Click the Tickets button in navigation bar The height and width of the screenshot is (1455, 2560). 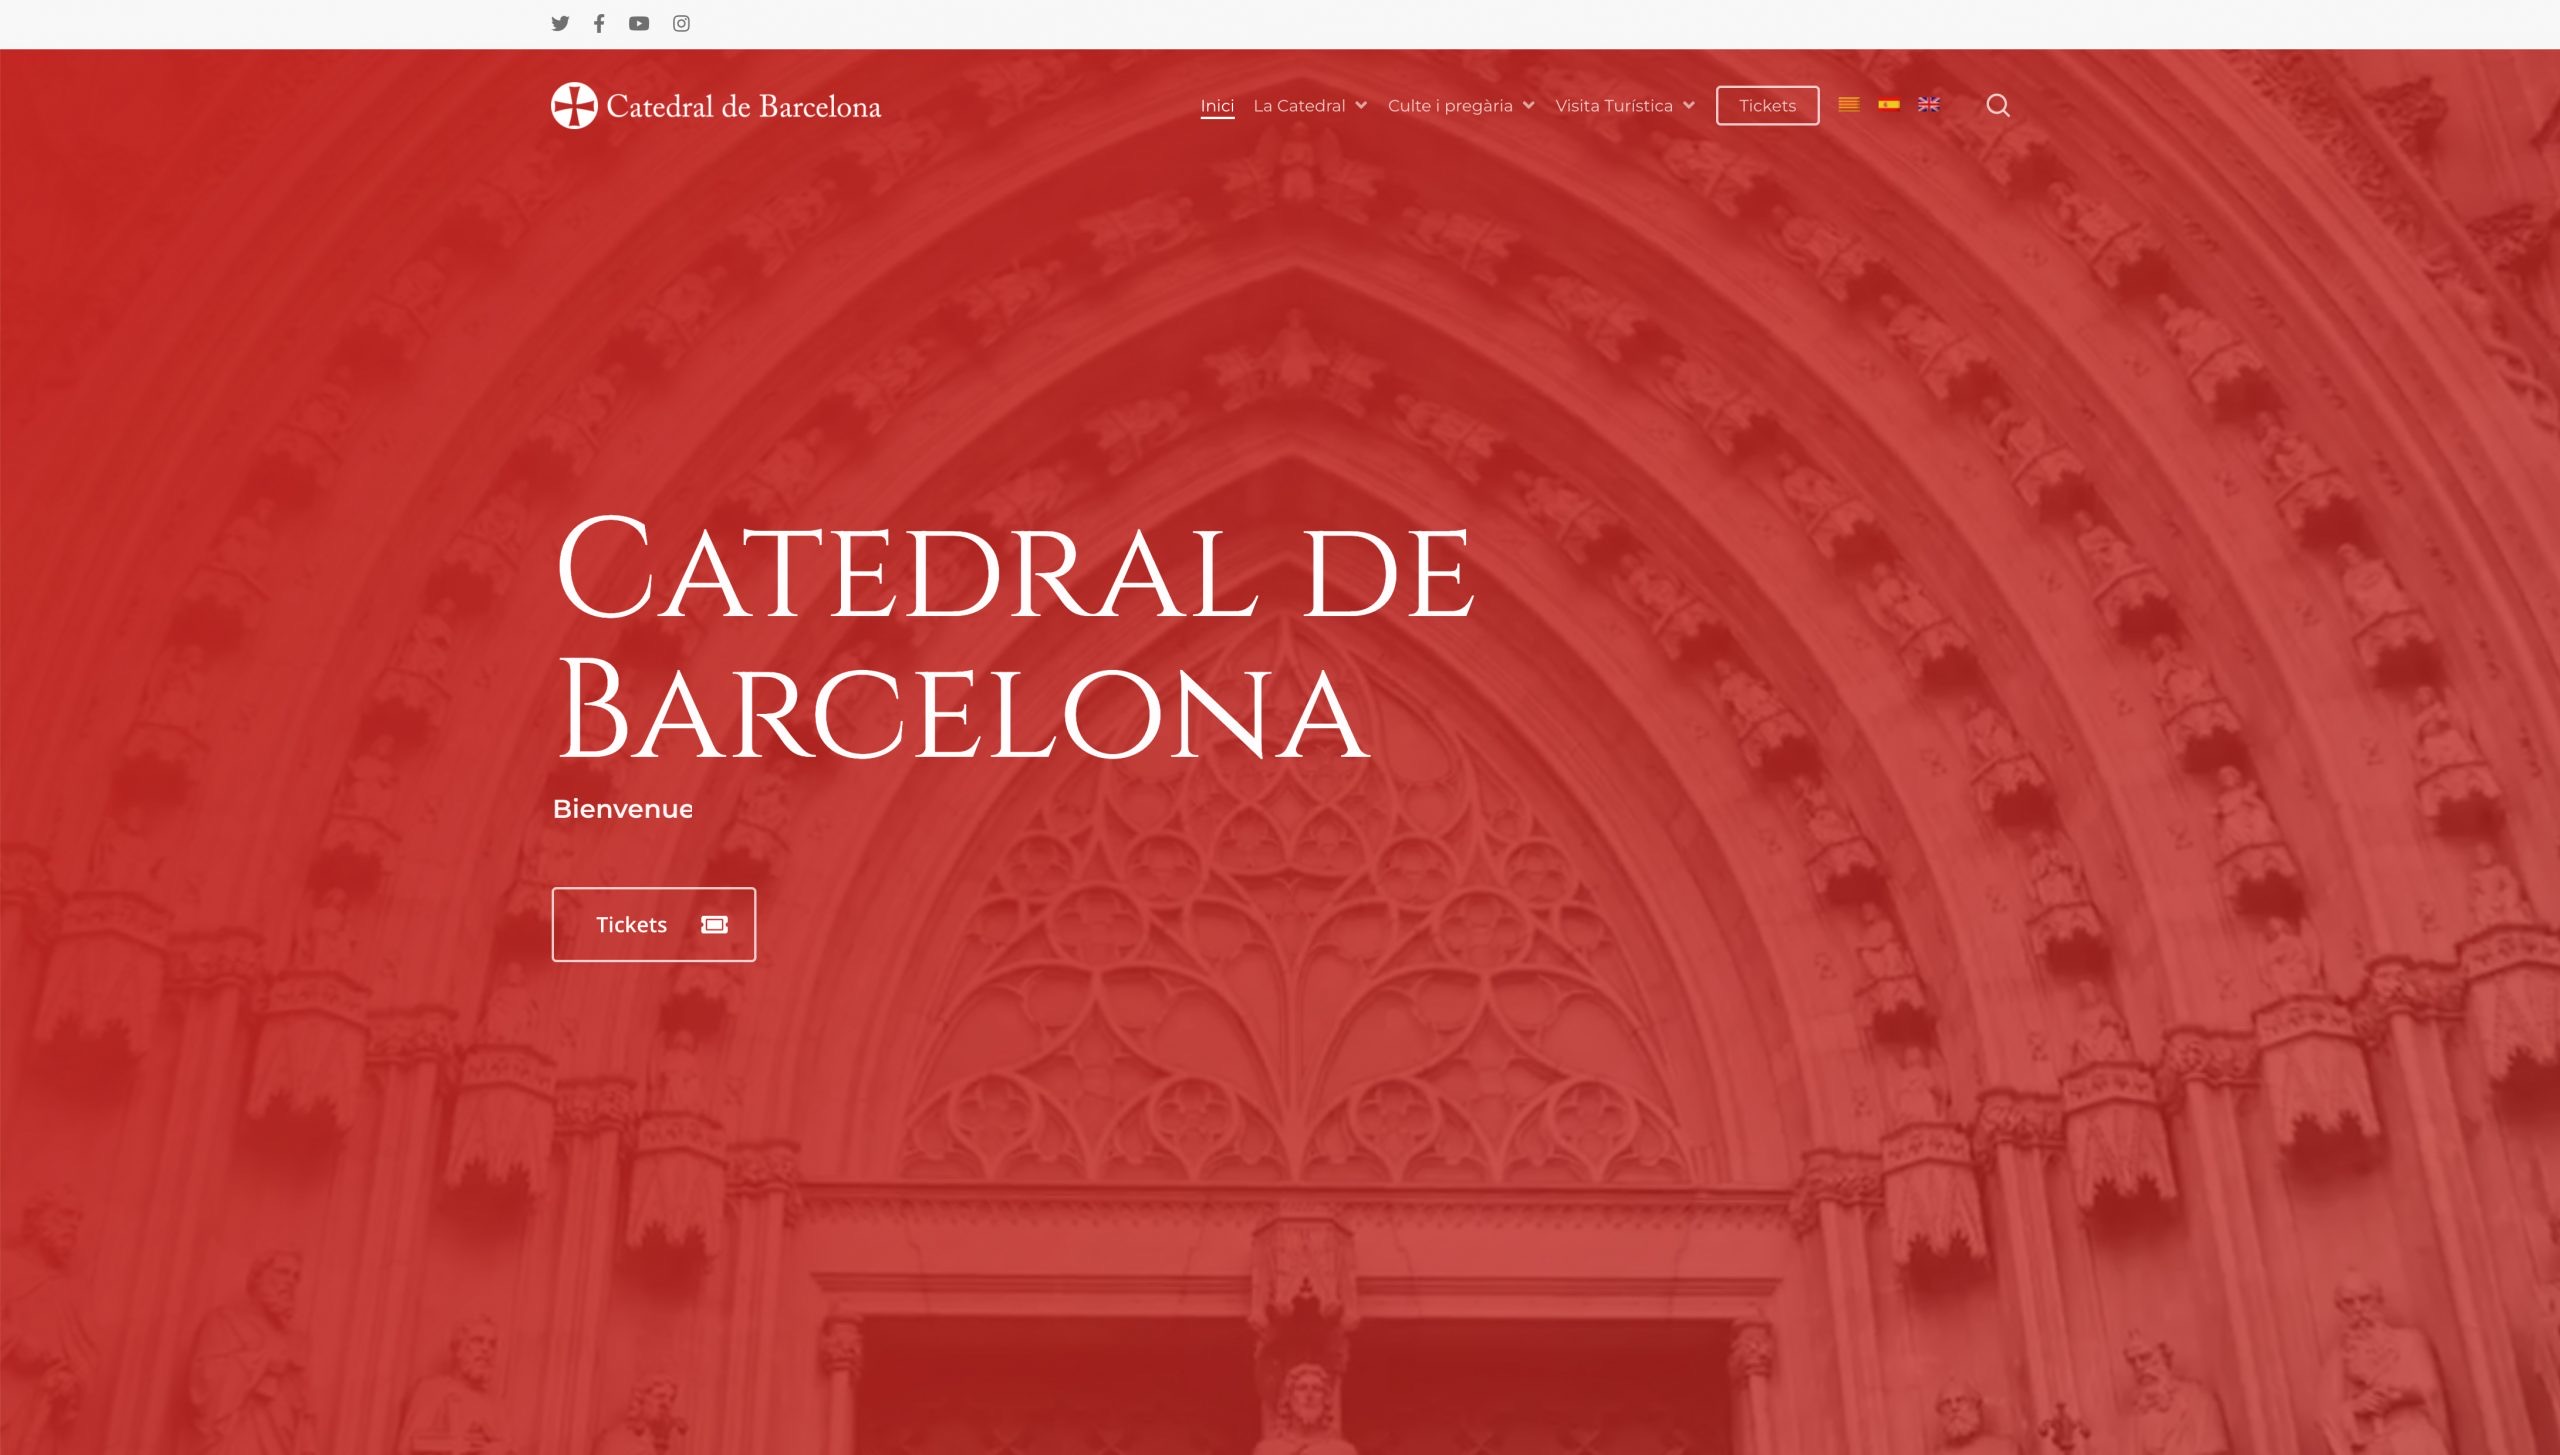point(1768,106)
